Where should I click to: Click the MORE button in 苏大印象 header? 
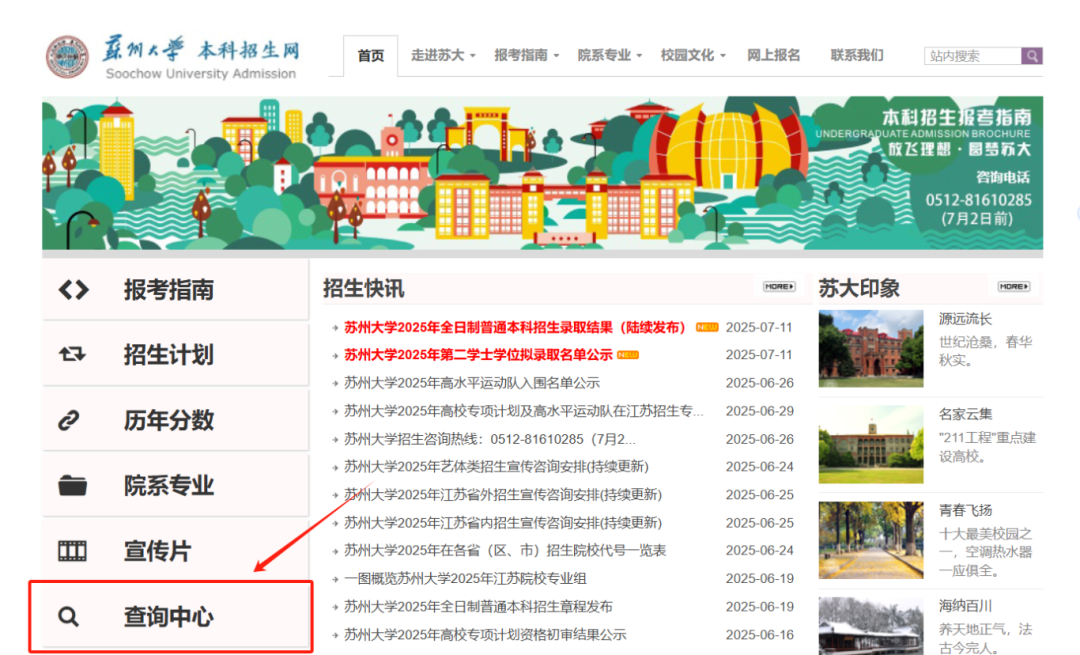pos(1014,287)
